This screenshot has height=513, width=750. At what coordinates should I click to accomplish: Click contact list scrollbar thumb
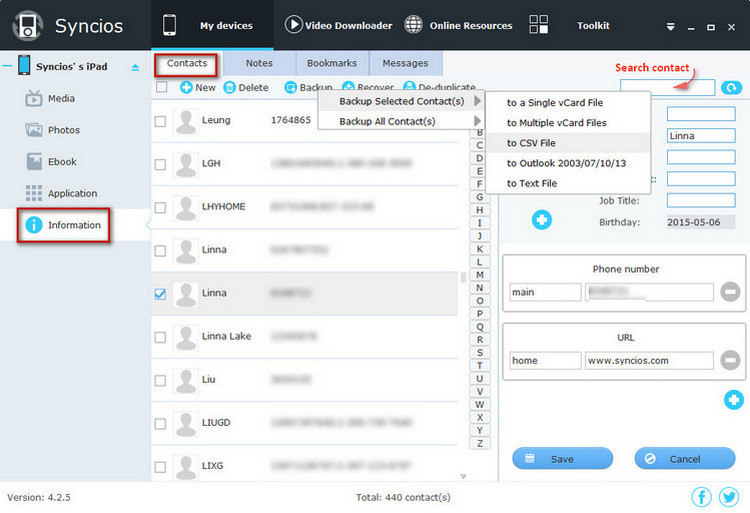click(463, 277)
